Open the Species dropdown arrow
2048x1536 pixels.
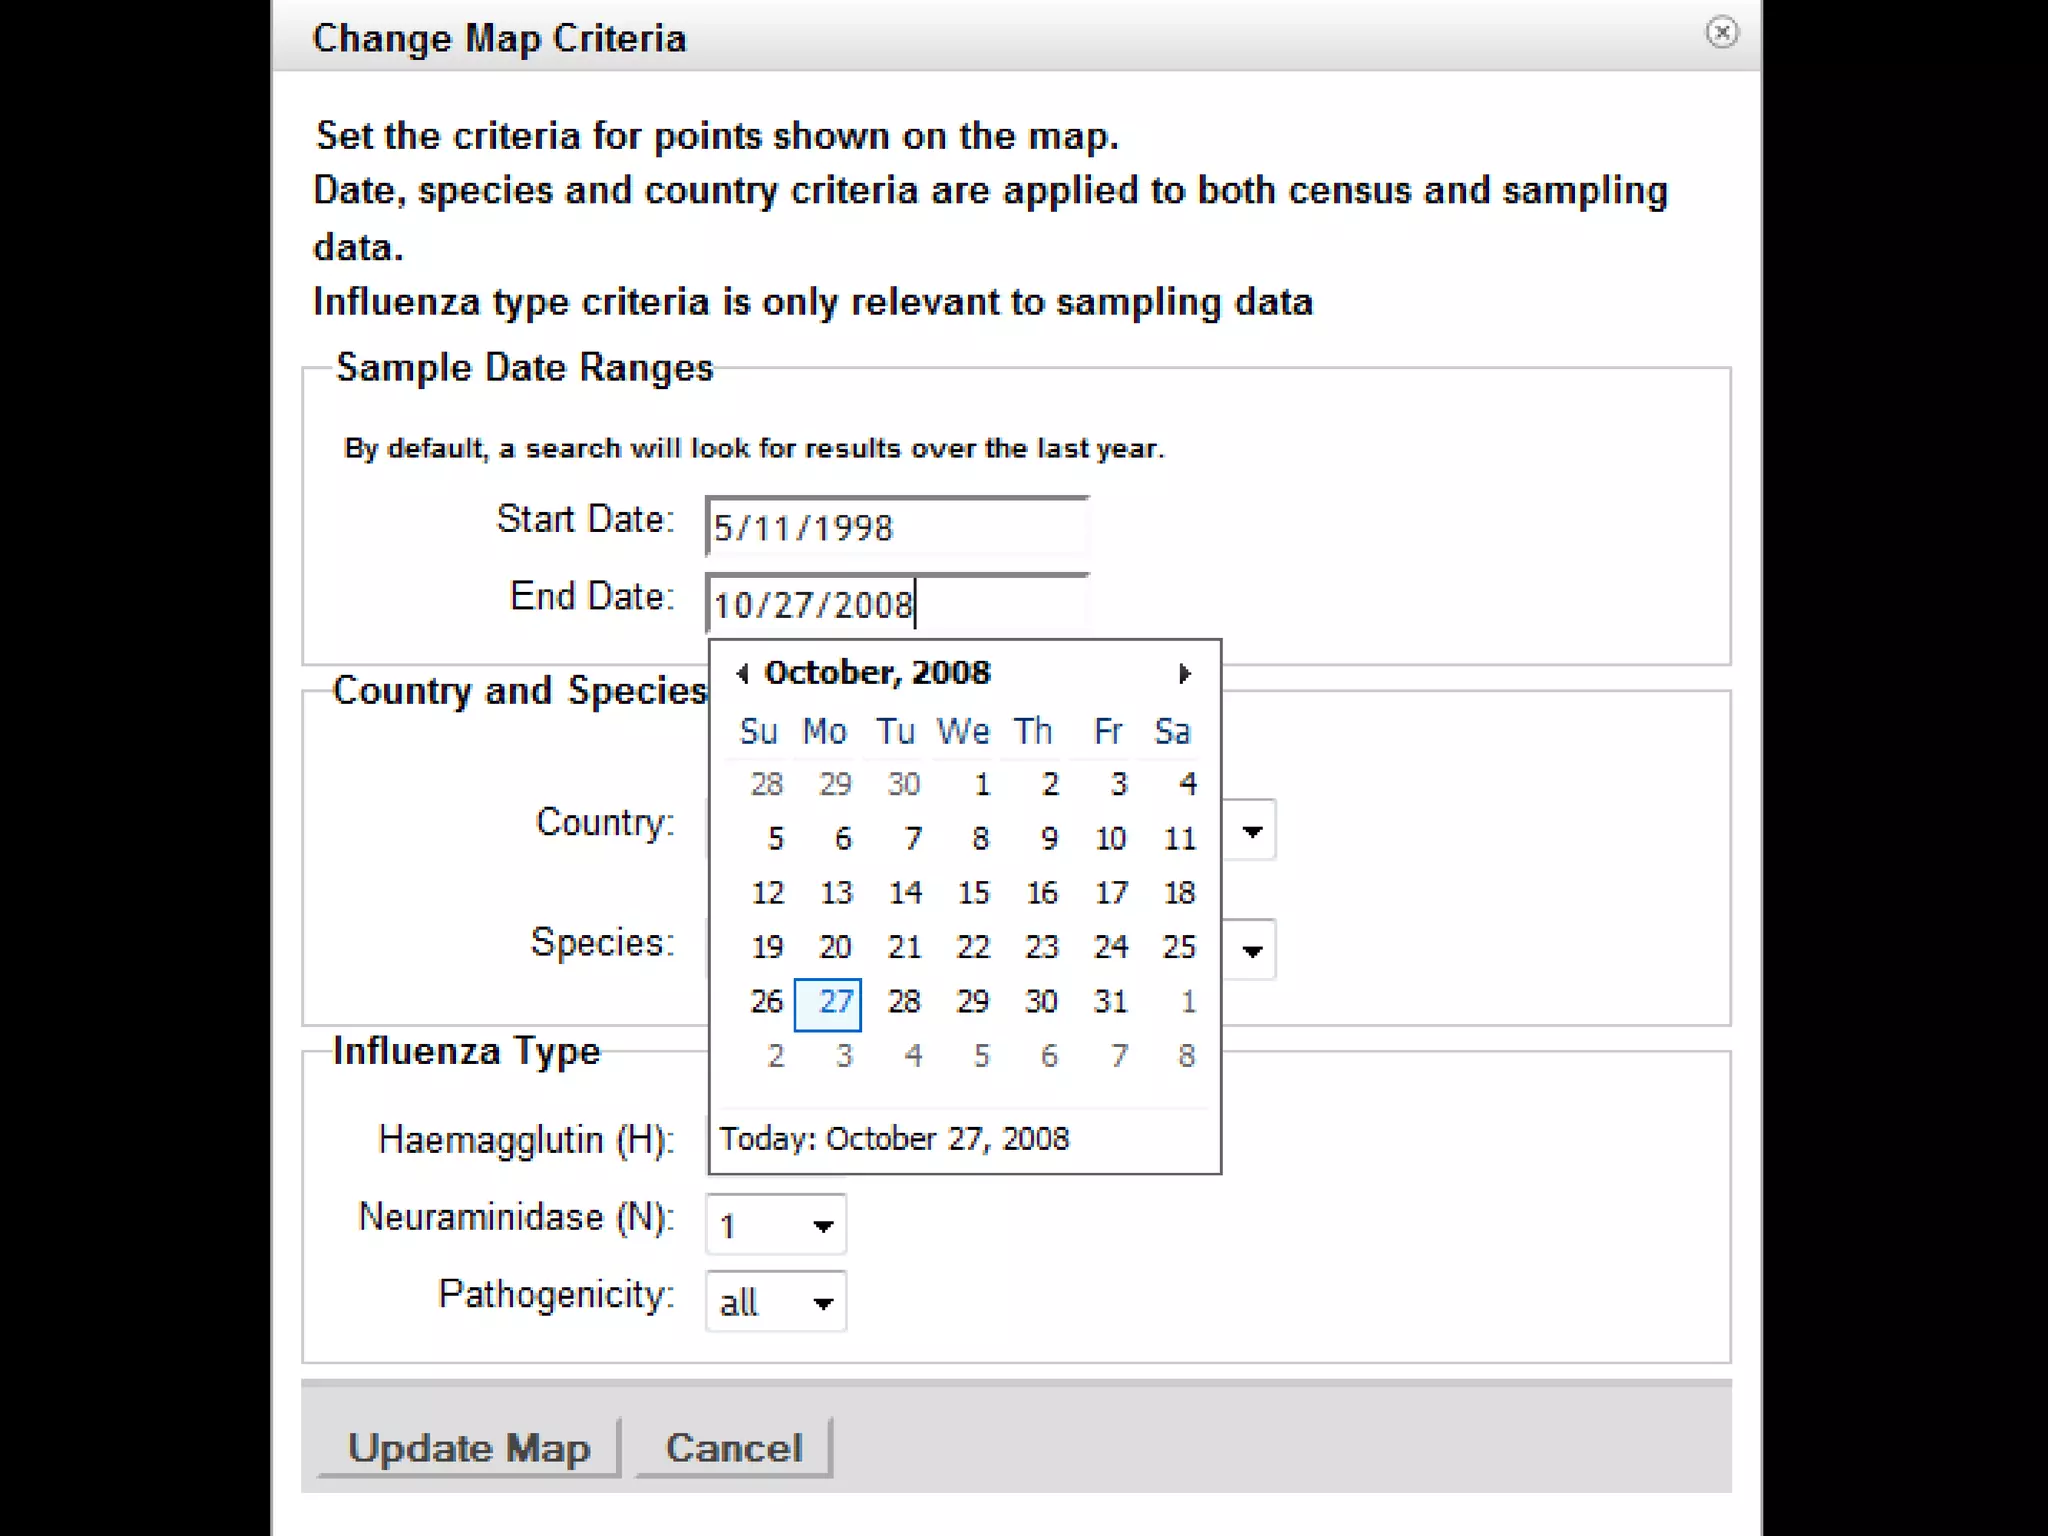1252,950
